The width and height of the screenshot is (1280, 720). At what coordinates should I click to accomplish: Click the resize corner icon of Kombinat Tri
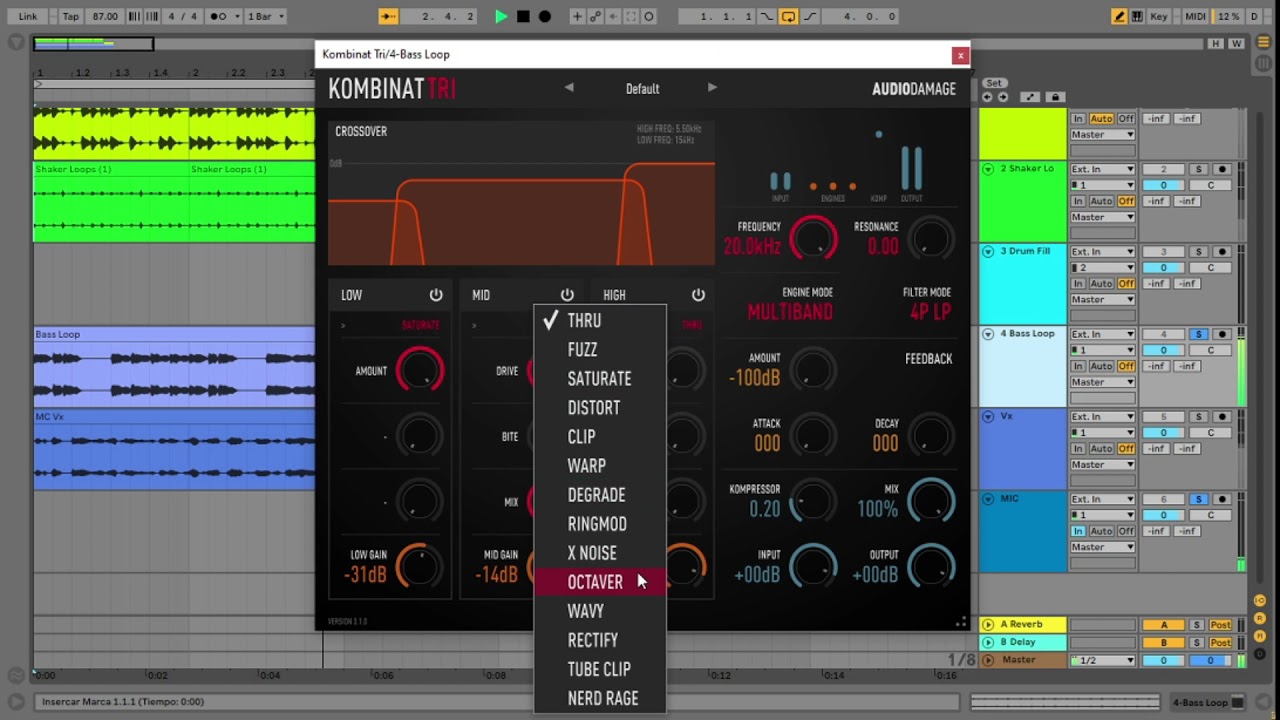click(x=961, y=622)
